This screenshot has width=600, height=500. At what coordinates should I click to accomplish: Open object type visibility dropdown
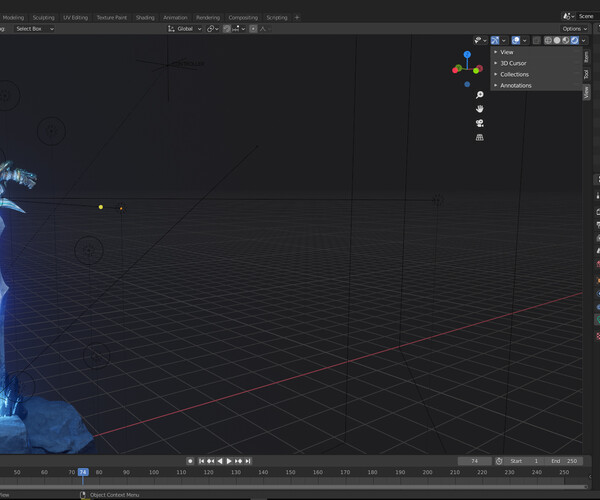coord(481,40)
